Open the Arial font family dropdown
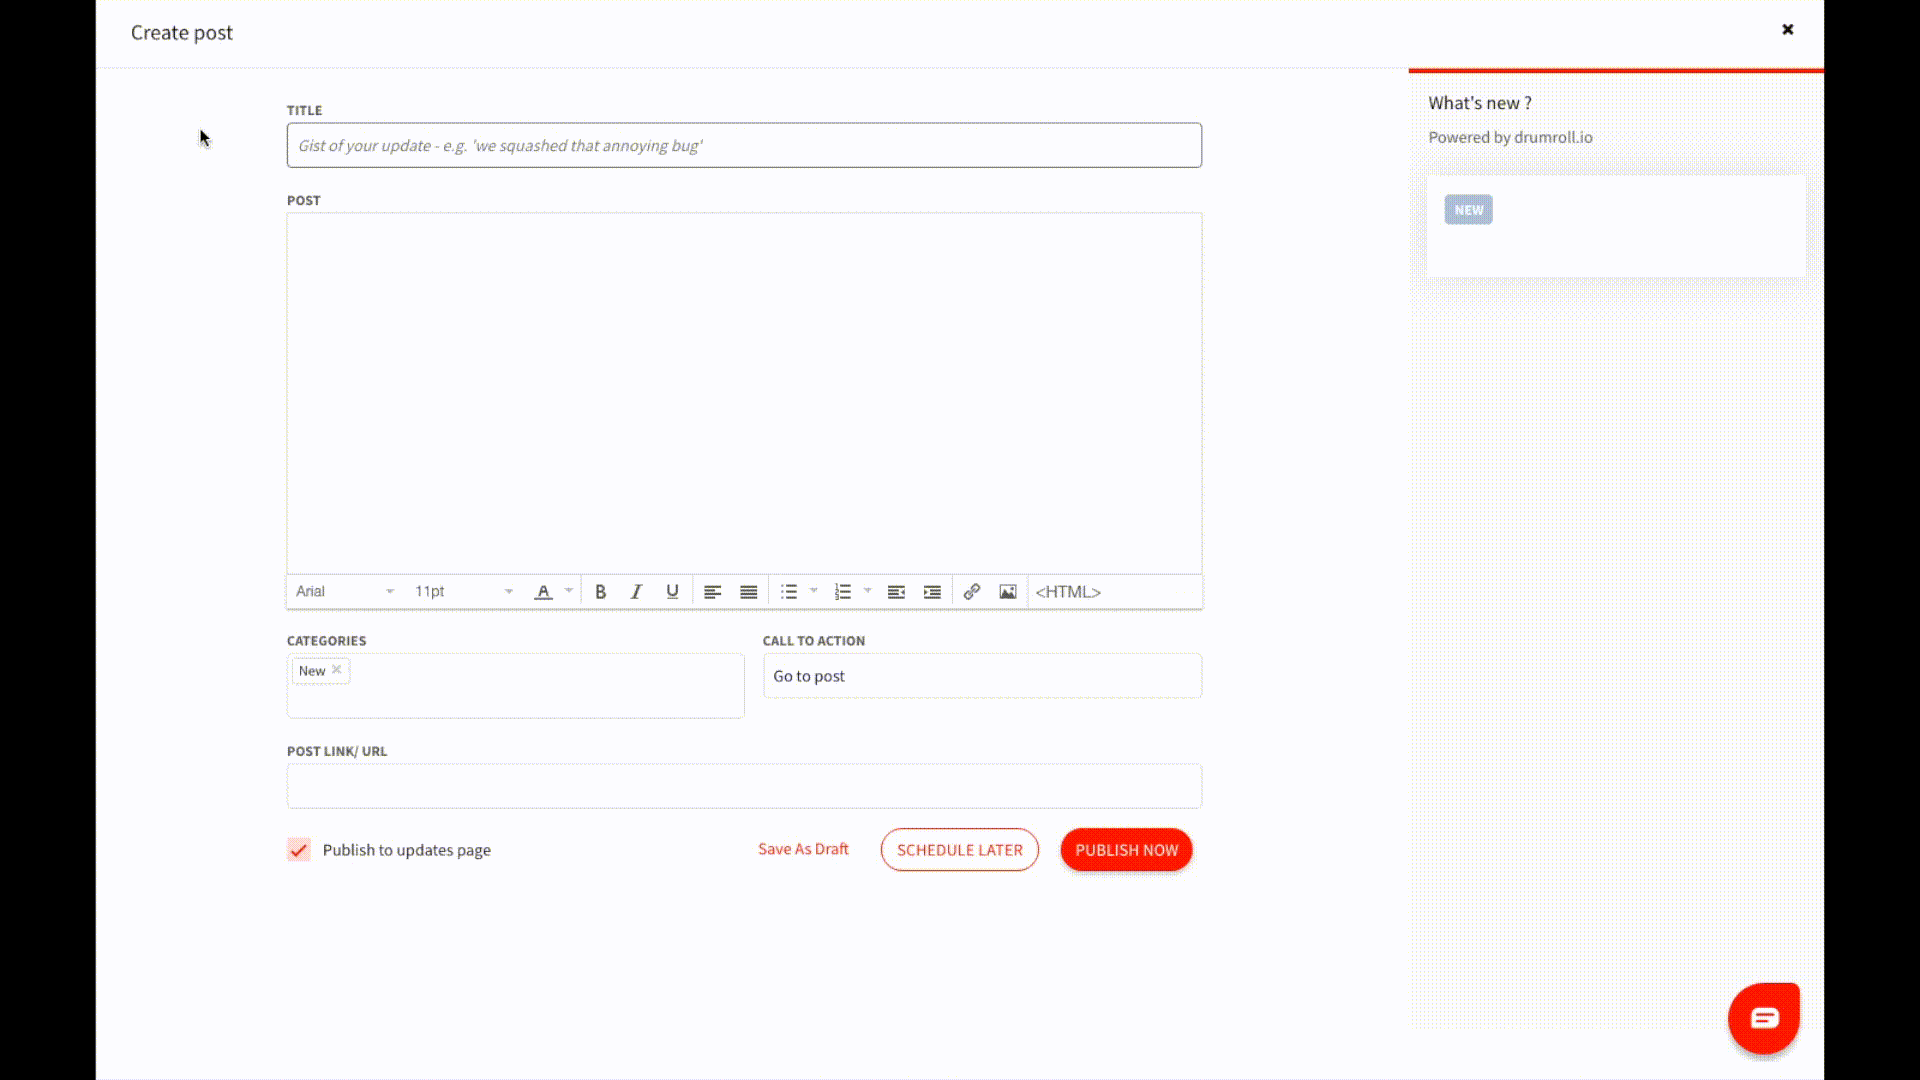Screen dimensions: 1920x1080 (x=345, y=592)
